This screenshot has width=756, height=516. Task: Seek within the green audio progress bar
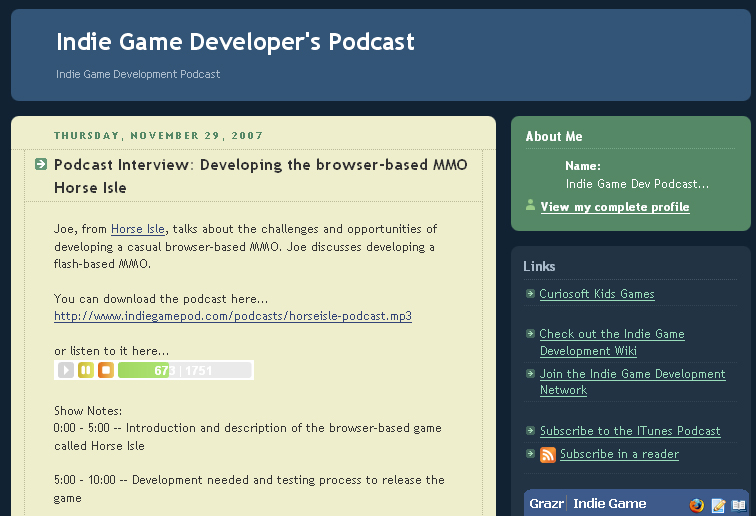[x=185, y=370]
